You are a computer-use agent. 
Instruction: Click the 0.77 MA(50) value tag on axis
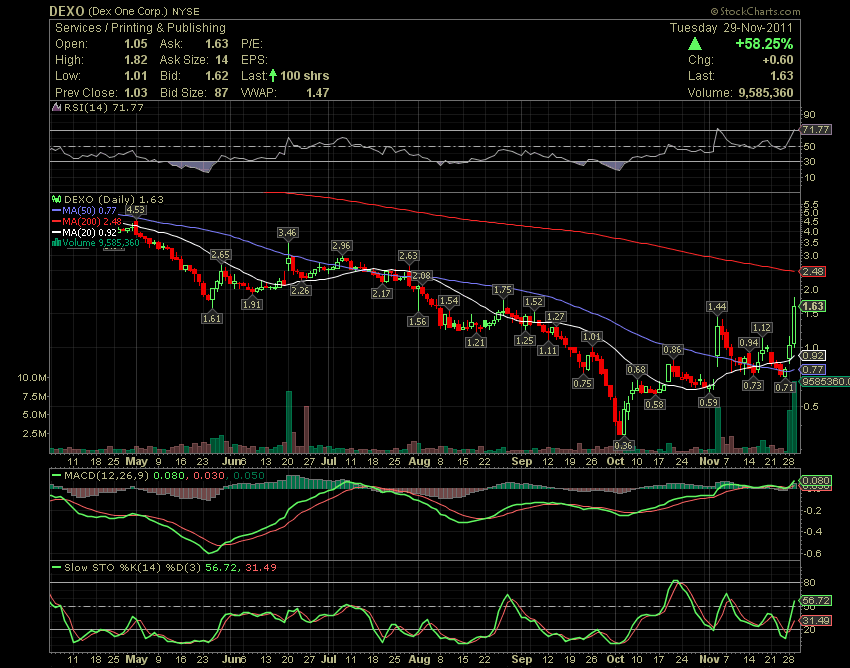[x=813, y=370]
